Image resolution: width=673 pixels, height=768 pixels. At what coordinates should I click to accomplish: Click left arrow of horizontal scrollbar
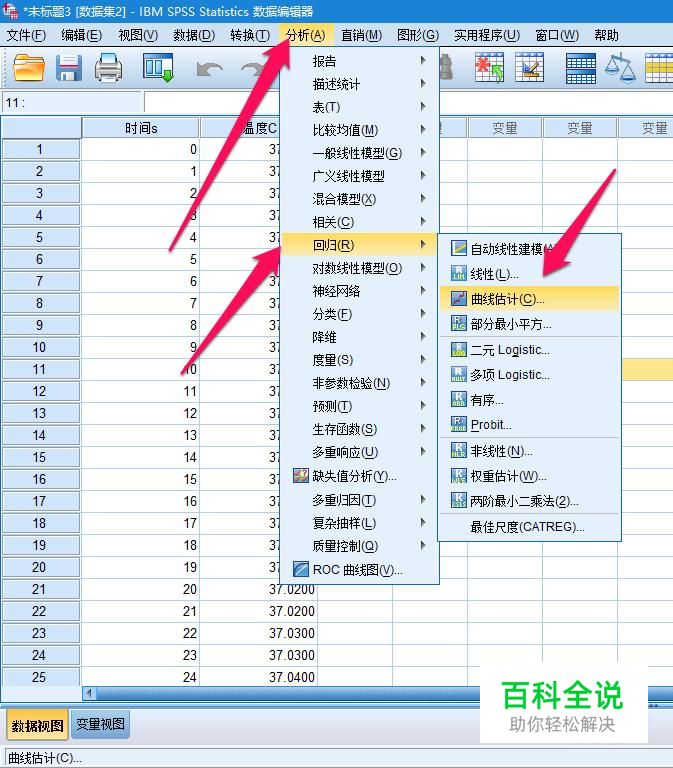[89, 693]
